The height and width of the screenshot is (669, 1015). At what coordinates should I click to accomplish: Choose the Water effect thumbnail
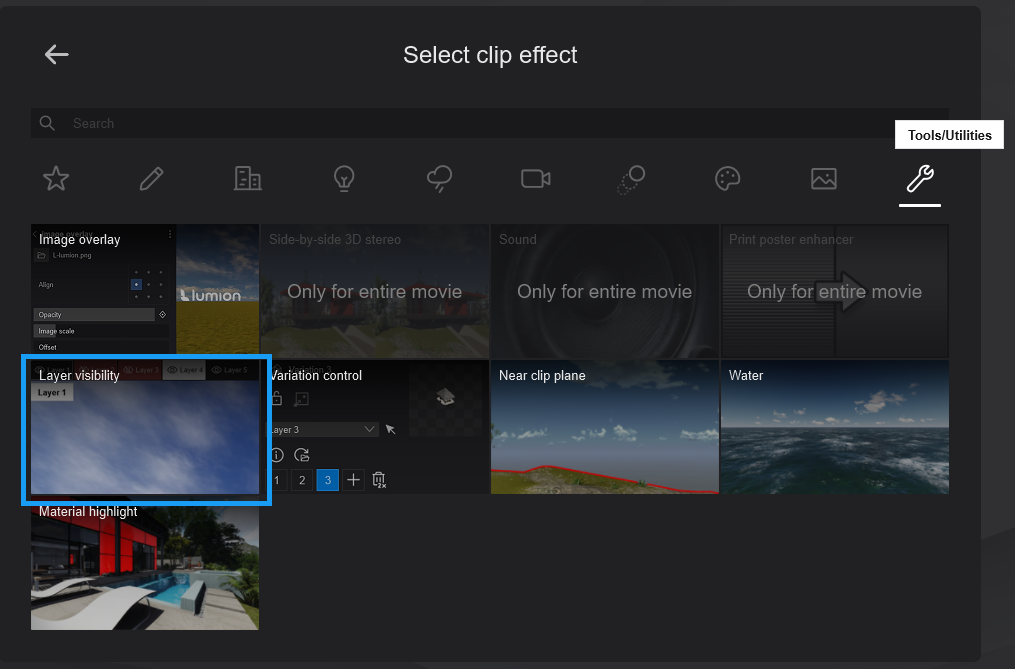coord(834,428)
